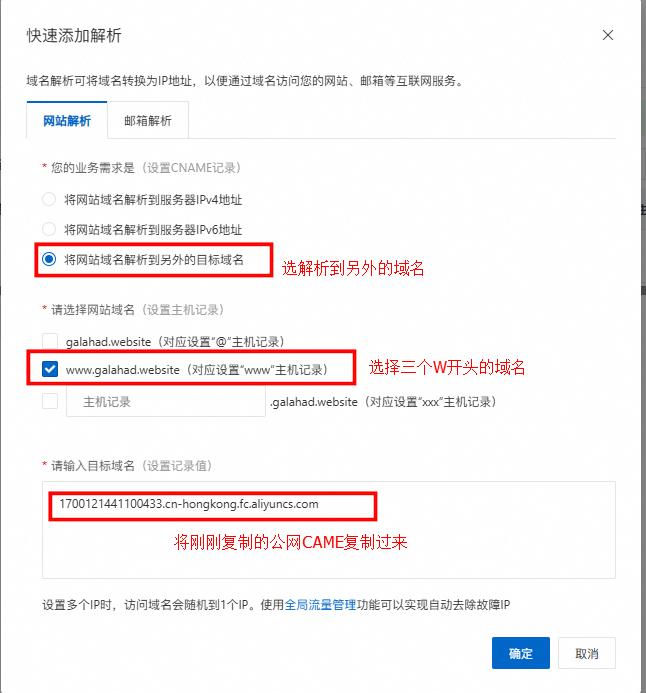Viewport: 646px width, 693px height.
Task: Click the 1700121441100433.cn-hongkong.fc.aliyuncs.com text
Action: 189,504
